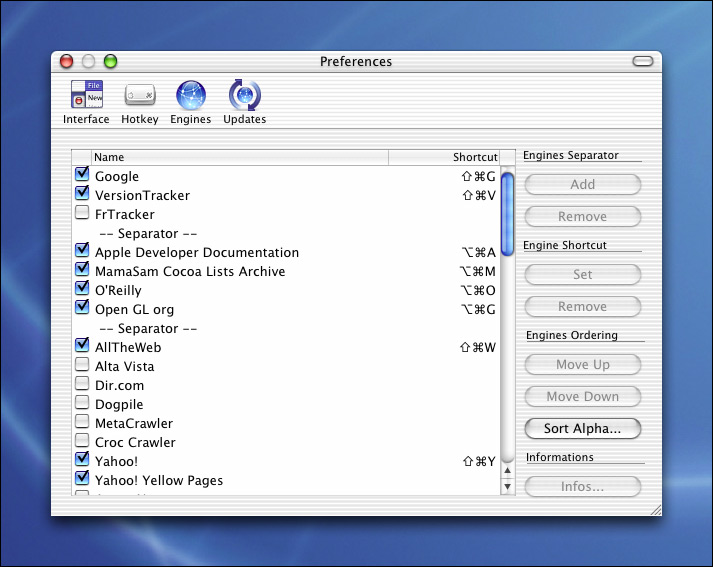The width and height of the screenshot is (713, 567).
Task: Close the Preferences window
Action: point(66,61)
